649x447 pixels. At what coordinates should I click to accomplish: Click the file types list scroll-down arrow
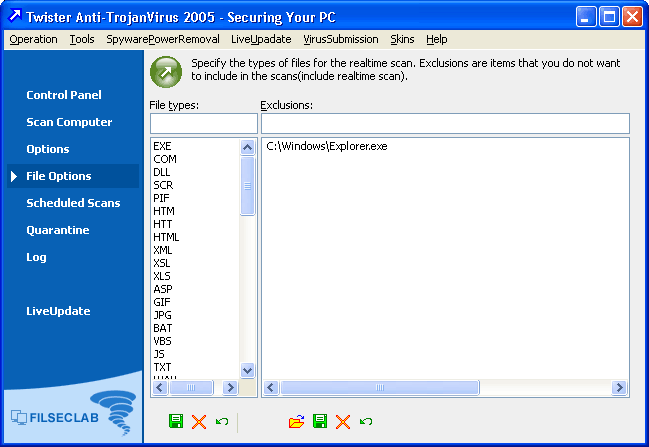pos(247,370)
